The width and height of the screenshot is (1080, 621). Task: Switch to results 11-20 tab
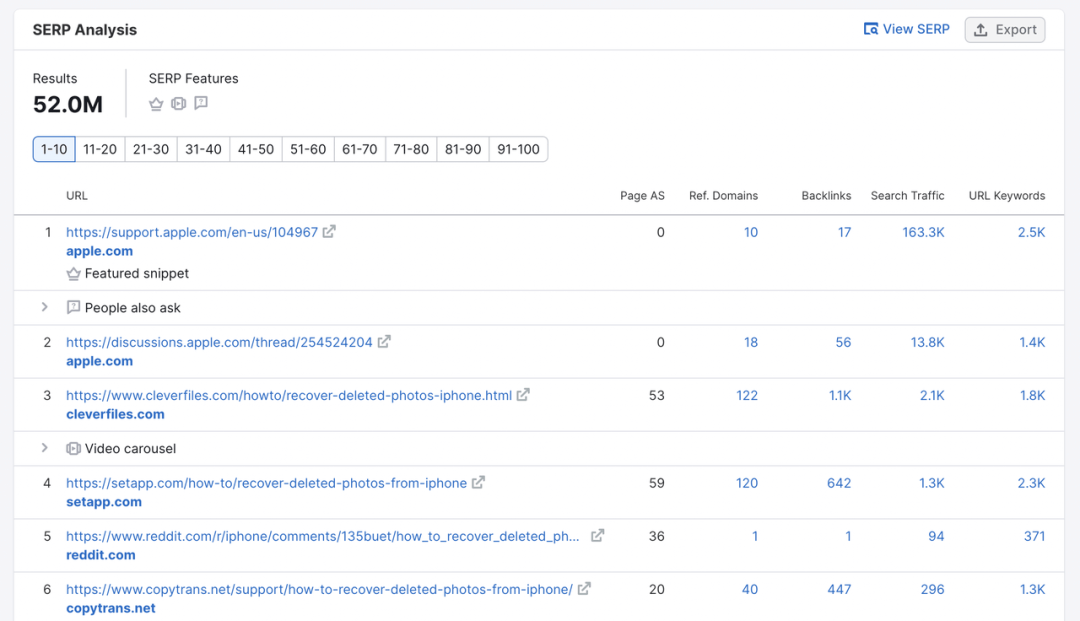pos(100,149)
